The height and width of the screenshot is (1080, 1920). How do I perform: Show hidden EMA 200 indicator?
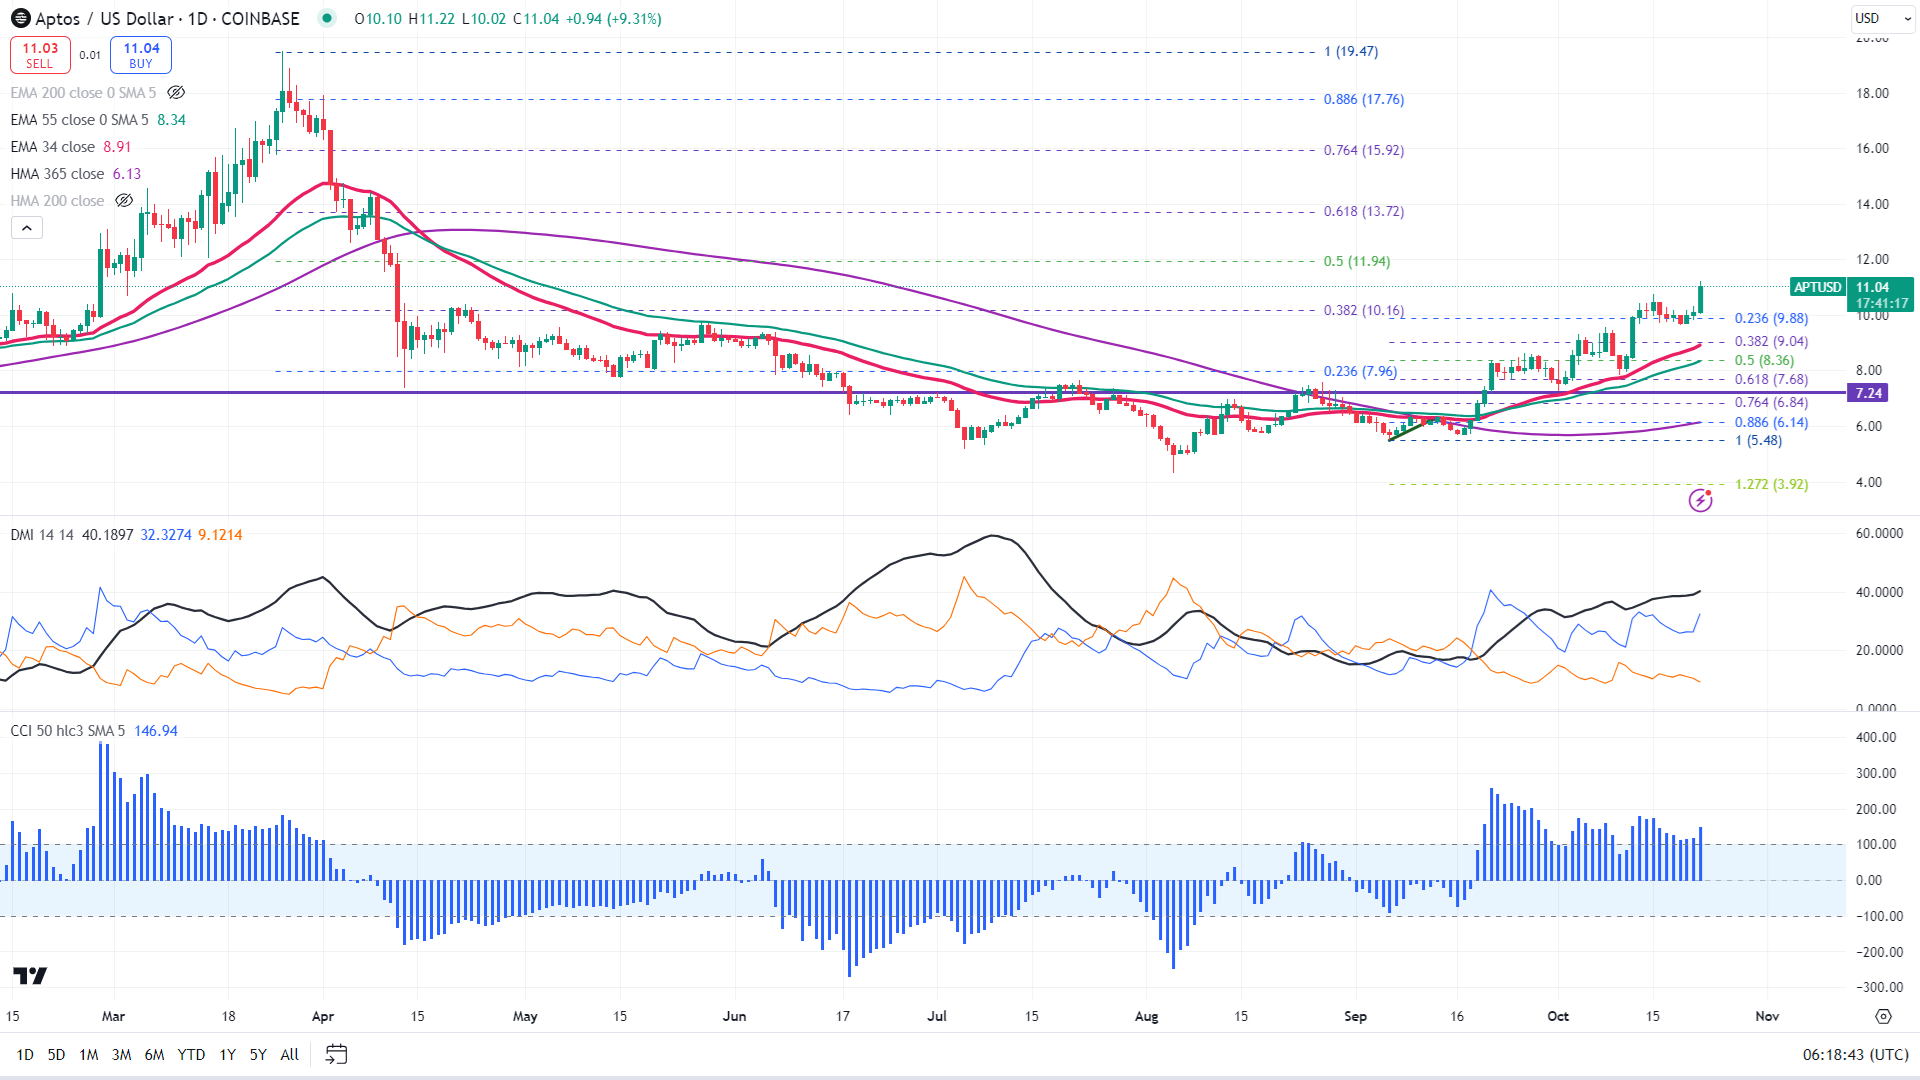pos(176,92)
